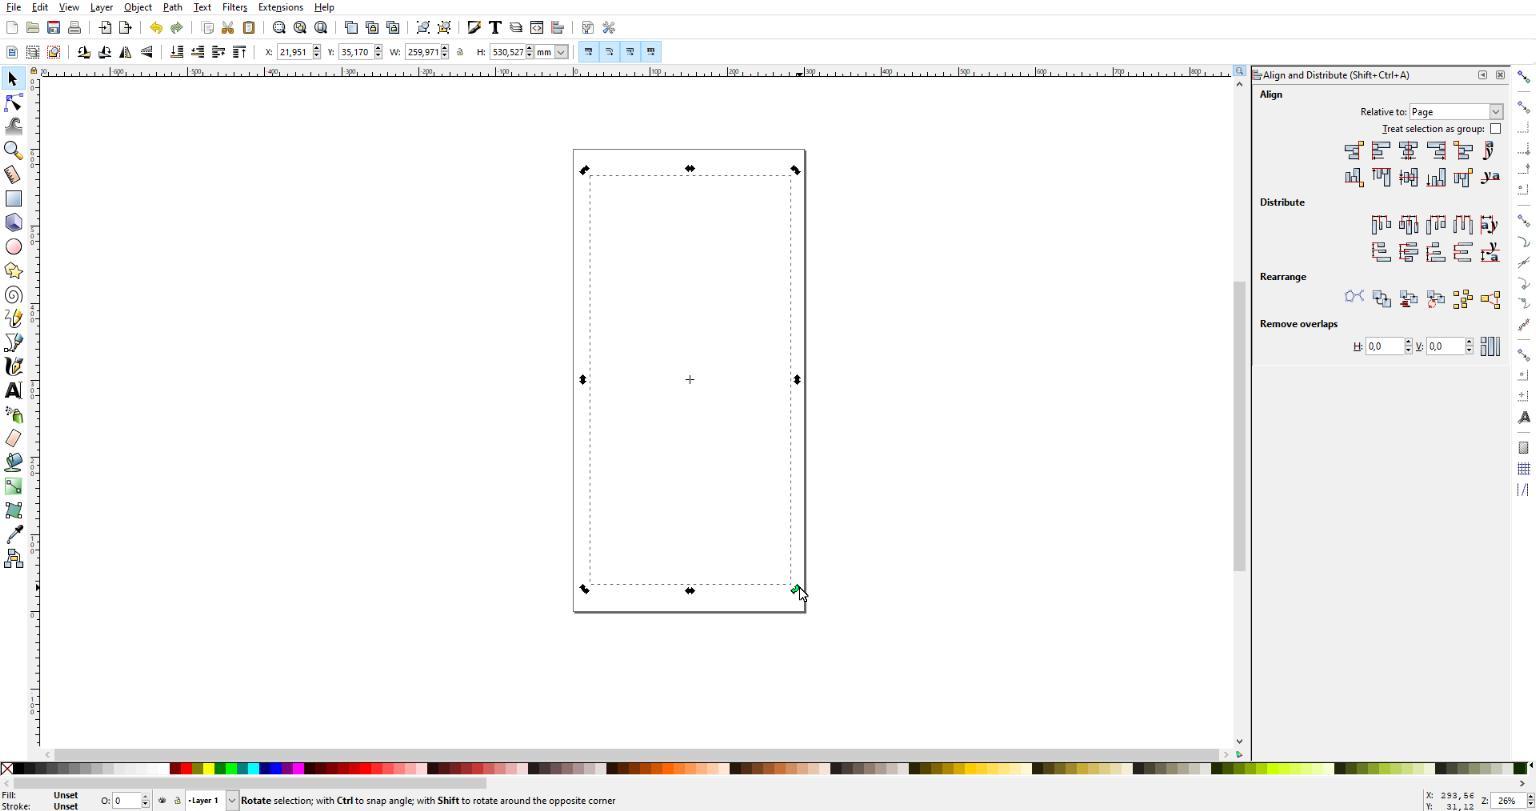Viewport: 1536px width, 811px height.
Task: Remove overlaps using the bars icon
Action: pos(1490,346)
